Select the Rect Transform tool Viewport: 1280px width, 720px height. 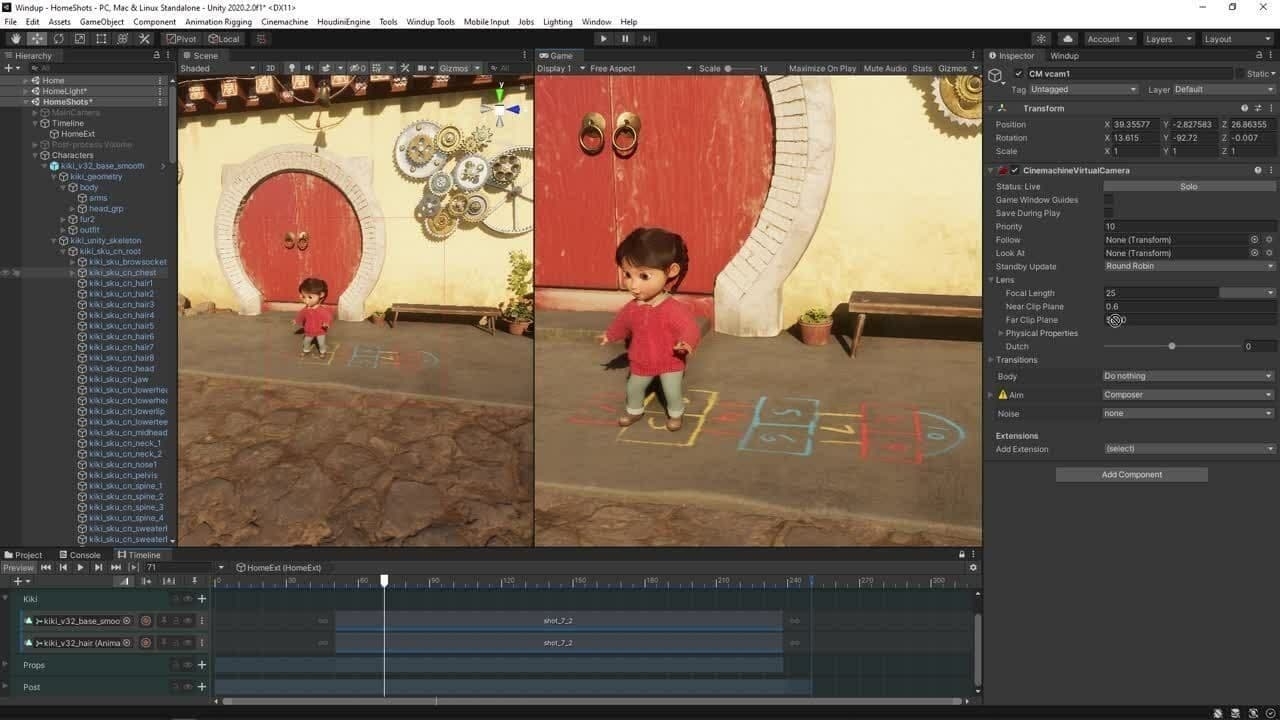click(102, 38)
